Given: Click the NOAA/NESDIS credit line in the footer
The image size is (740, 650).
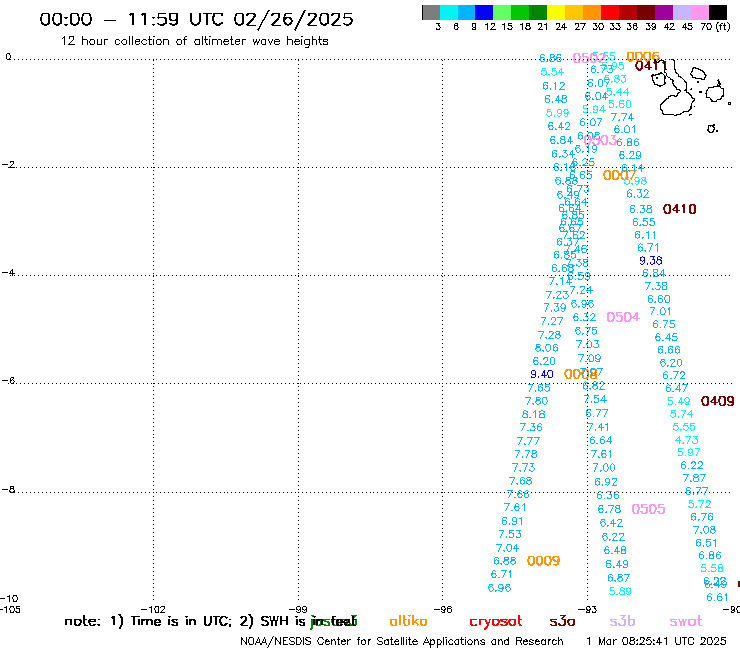Looking at the screenshot, I should (x=402, y=641).
